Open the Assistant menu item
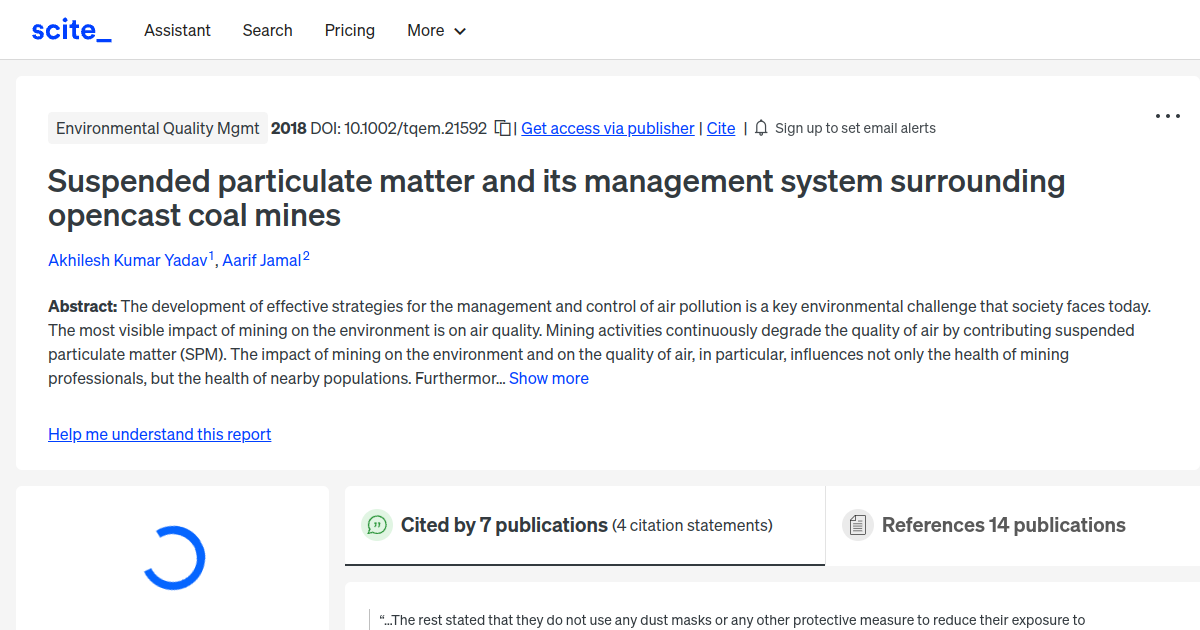The image size is (1200, 630). coord(177,30)
